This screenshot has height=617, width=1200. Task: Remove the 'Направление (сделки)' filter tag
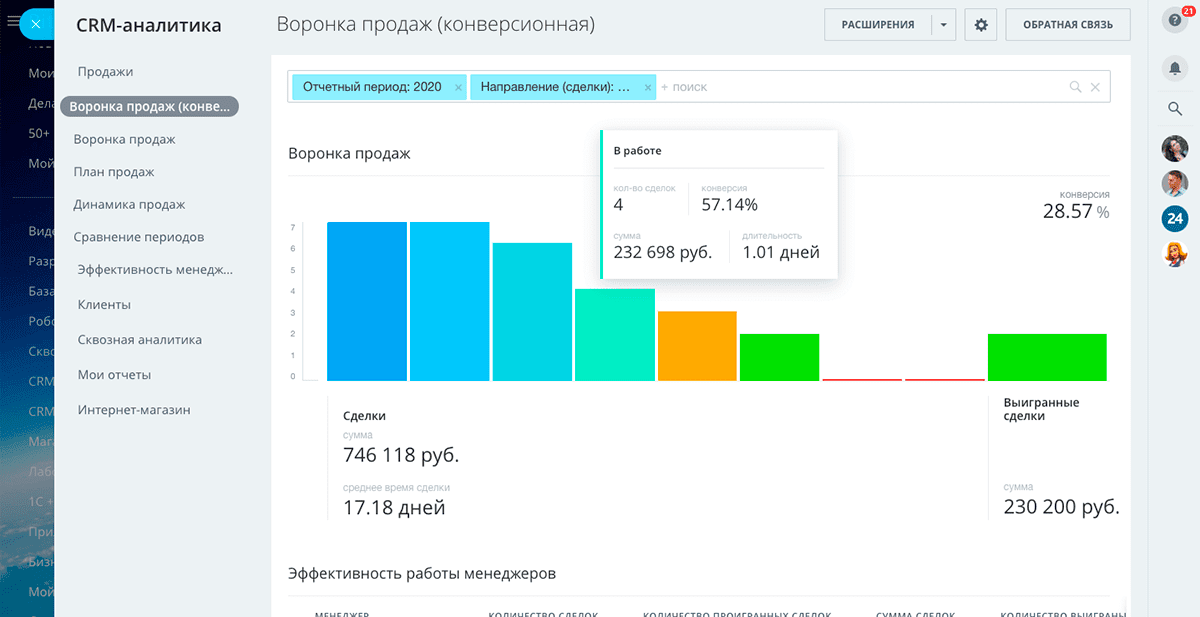tap(648, 88)
